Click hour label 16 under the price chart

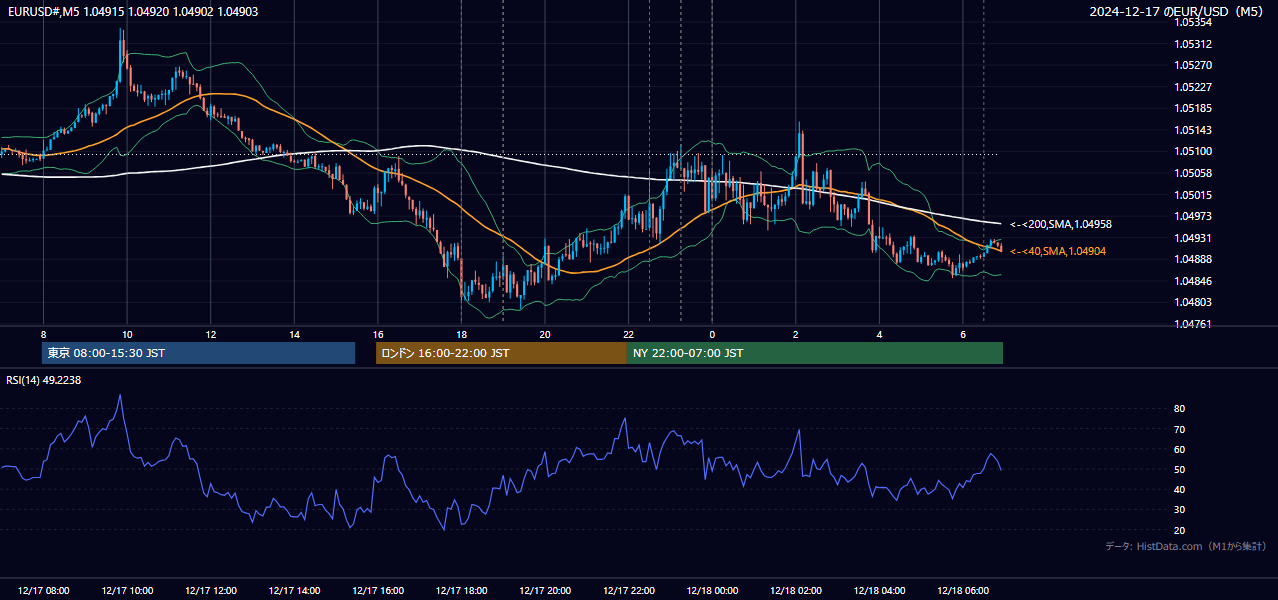click(x=378, y=334)
